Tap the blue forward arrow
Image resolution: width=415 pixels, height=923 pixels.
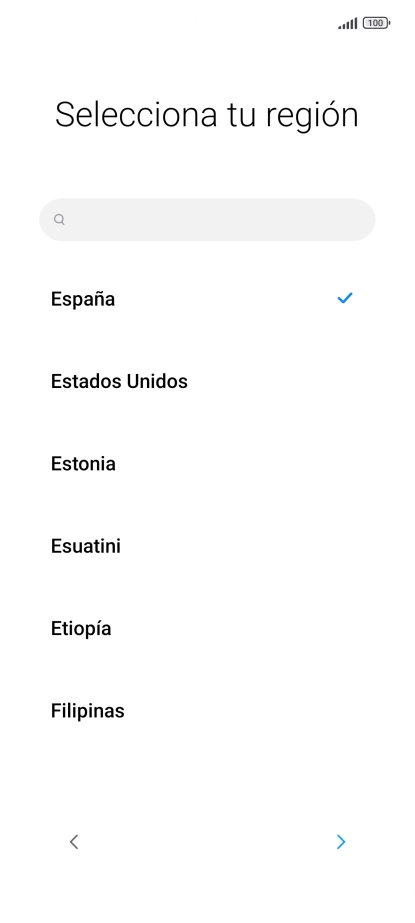[341, 842]
